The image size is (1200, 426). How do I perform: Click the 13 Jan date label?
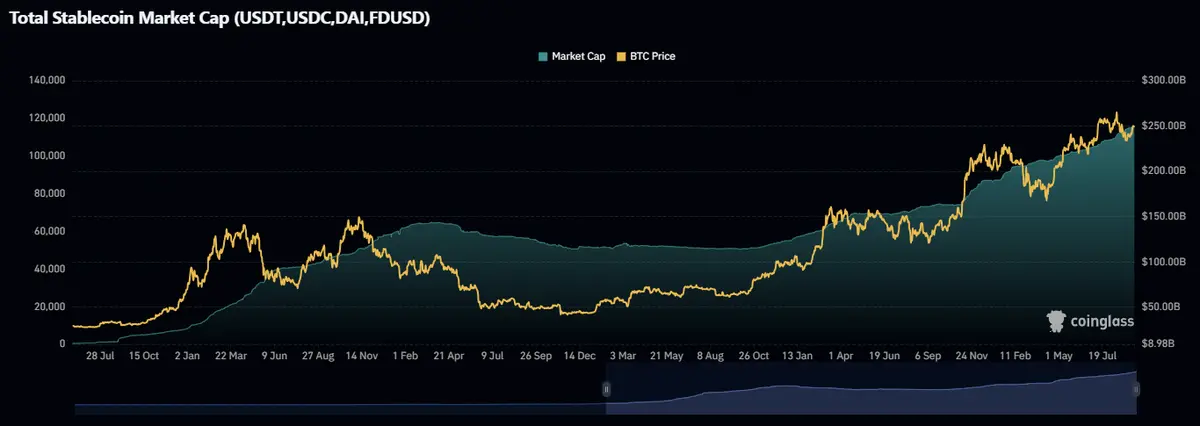coord(797,355)
